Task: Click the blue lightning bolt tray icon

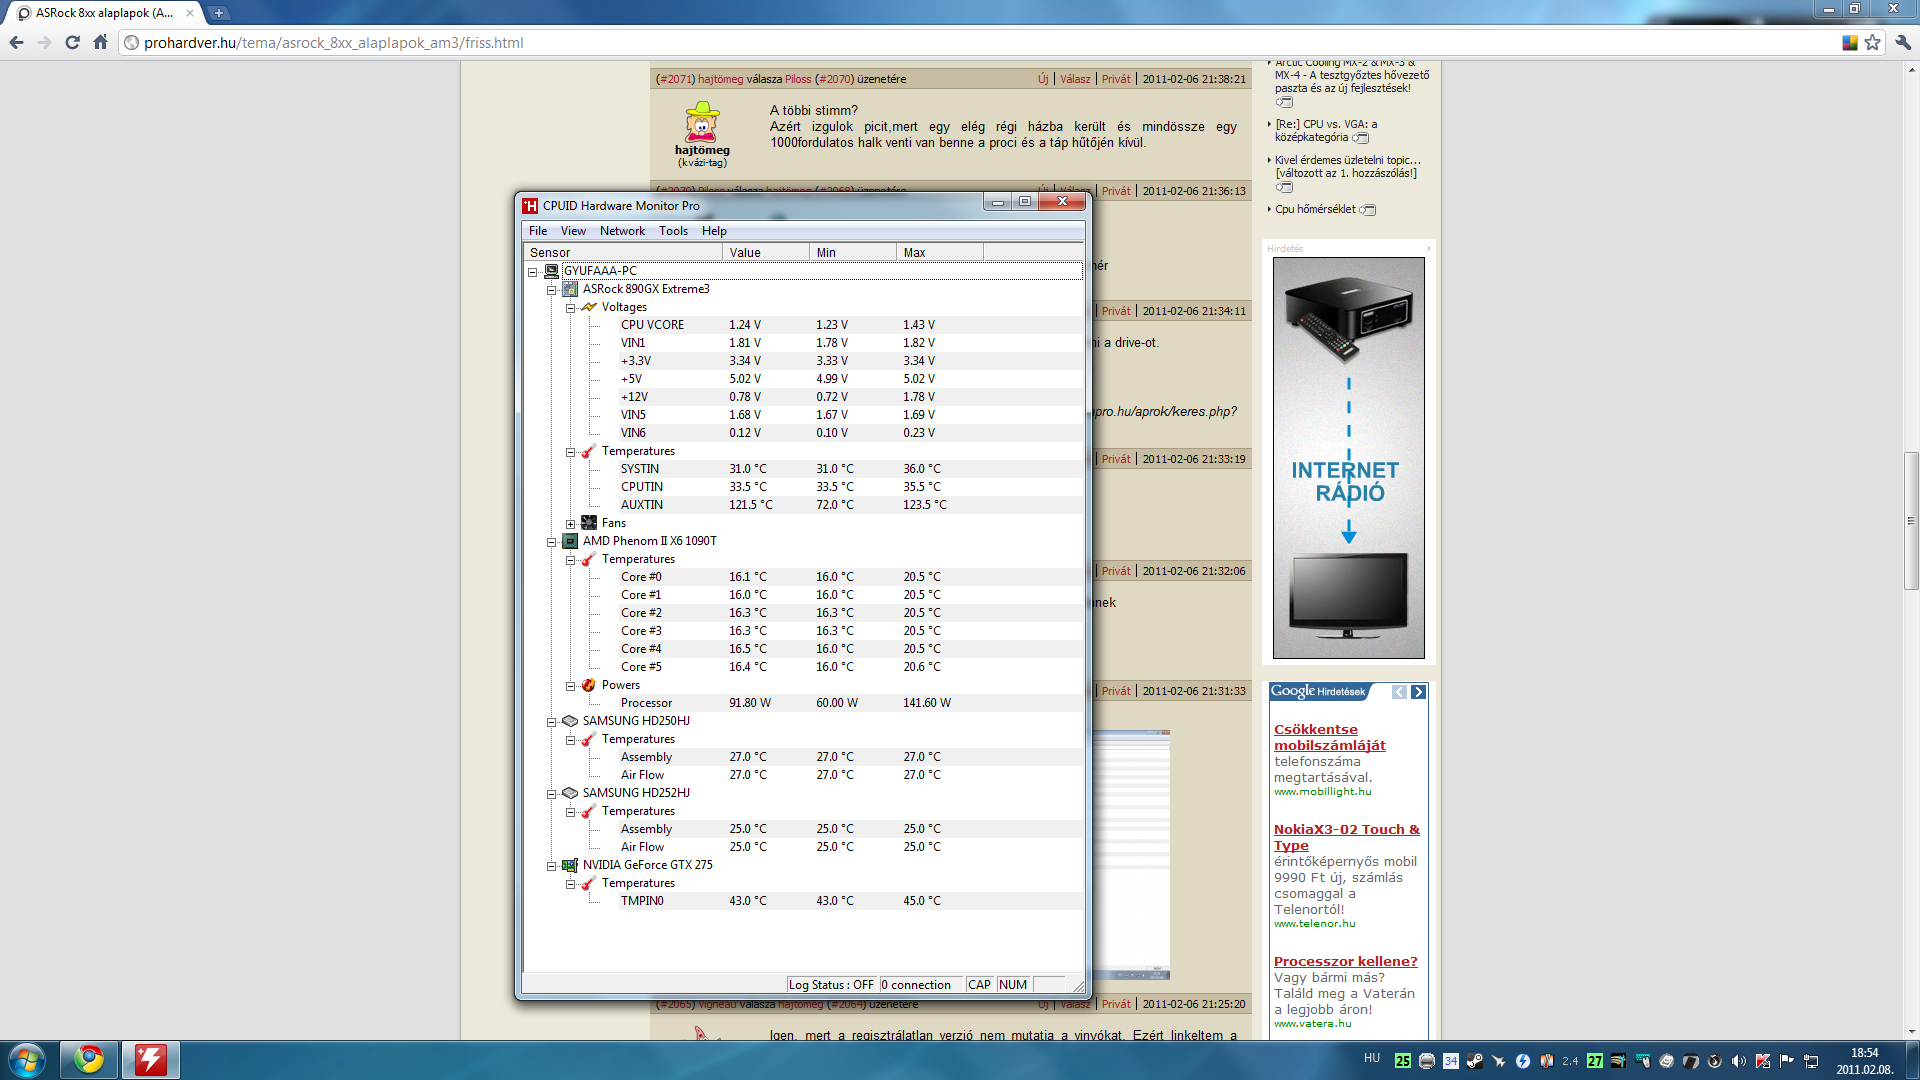Action: pos(1523,1061)
